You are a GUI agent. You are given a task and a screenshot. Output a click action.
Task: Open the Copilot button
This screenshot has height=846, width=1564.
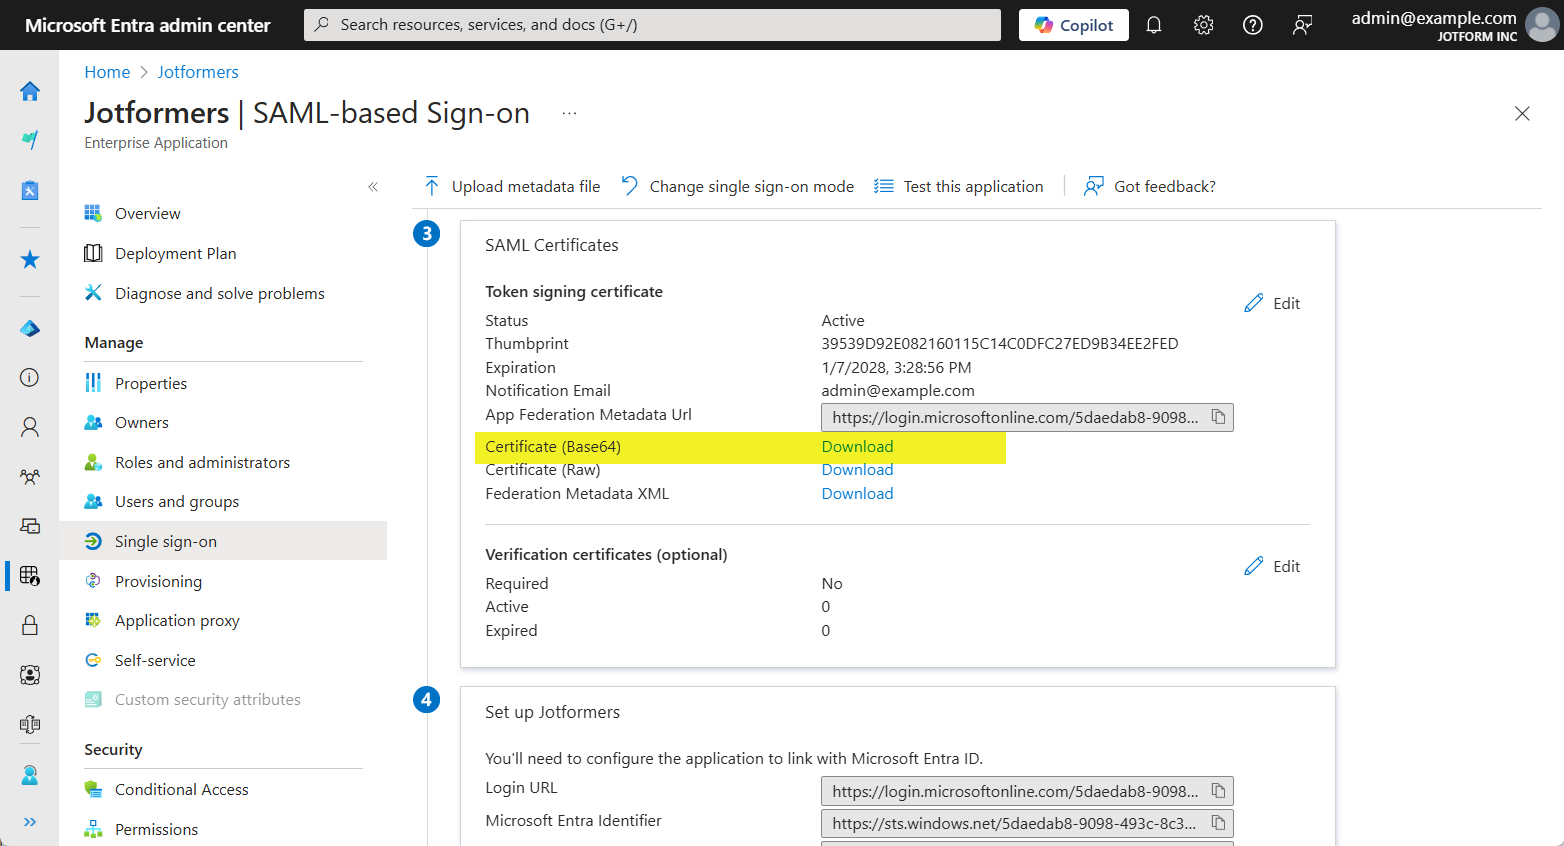click(x=1073, y=25)
